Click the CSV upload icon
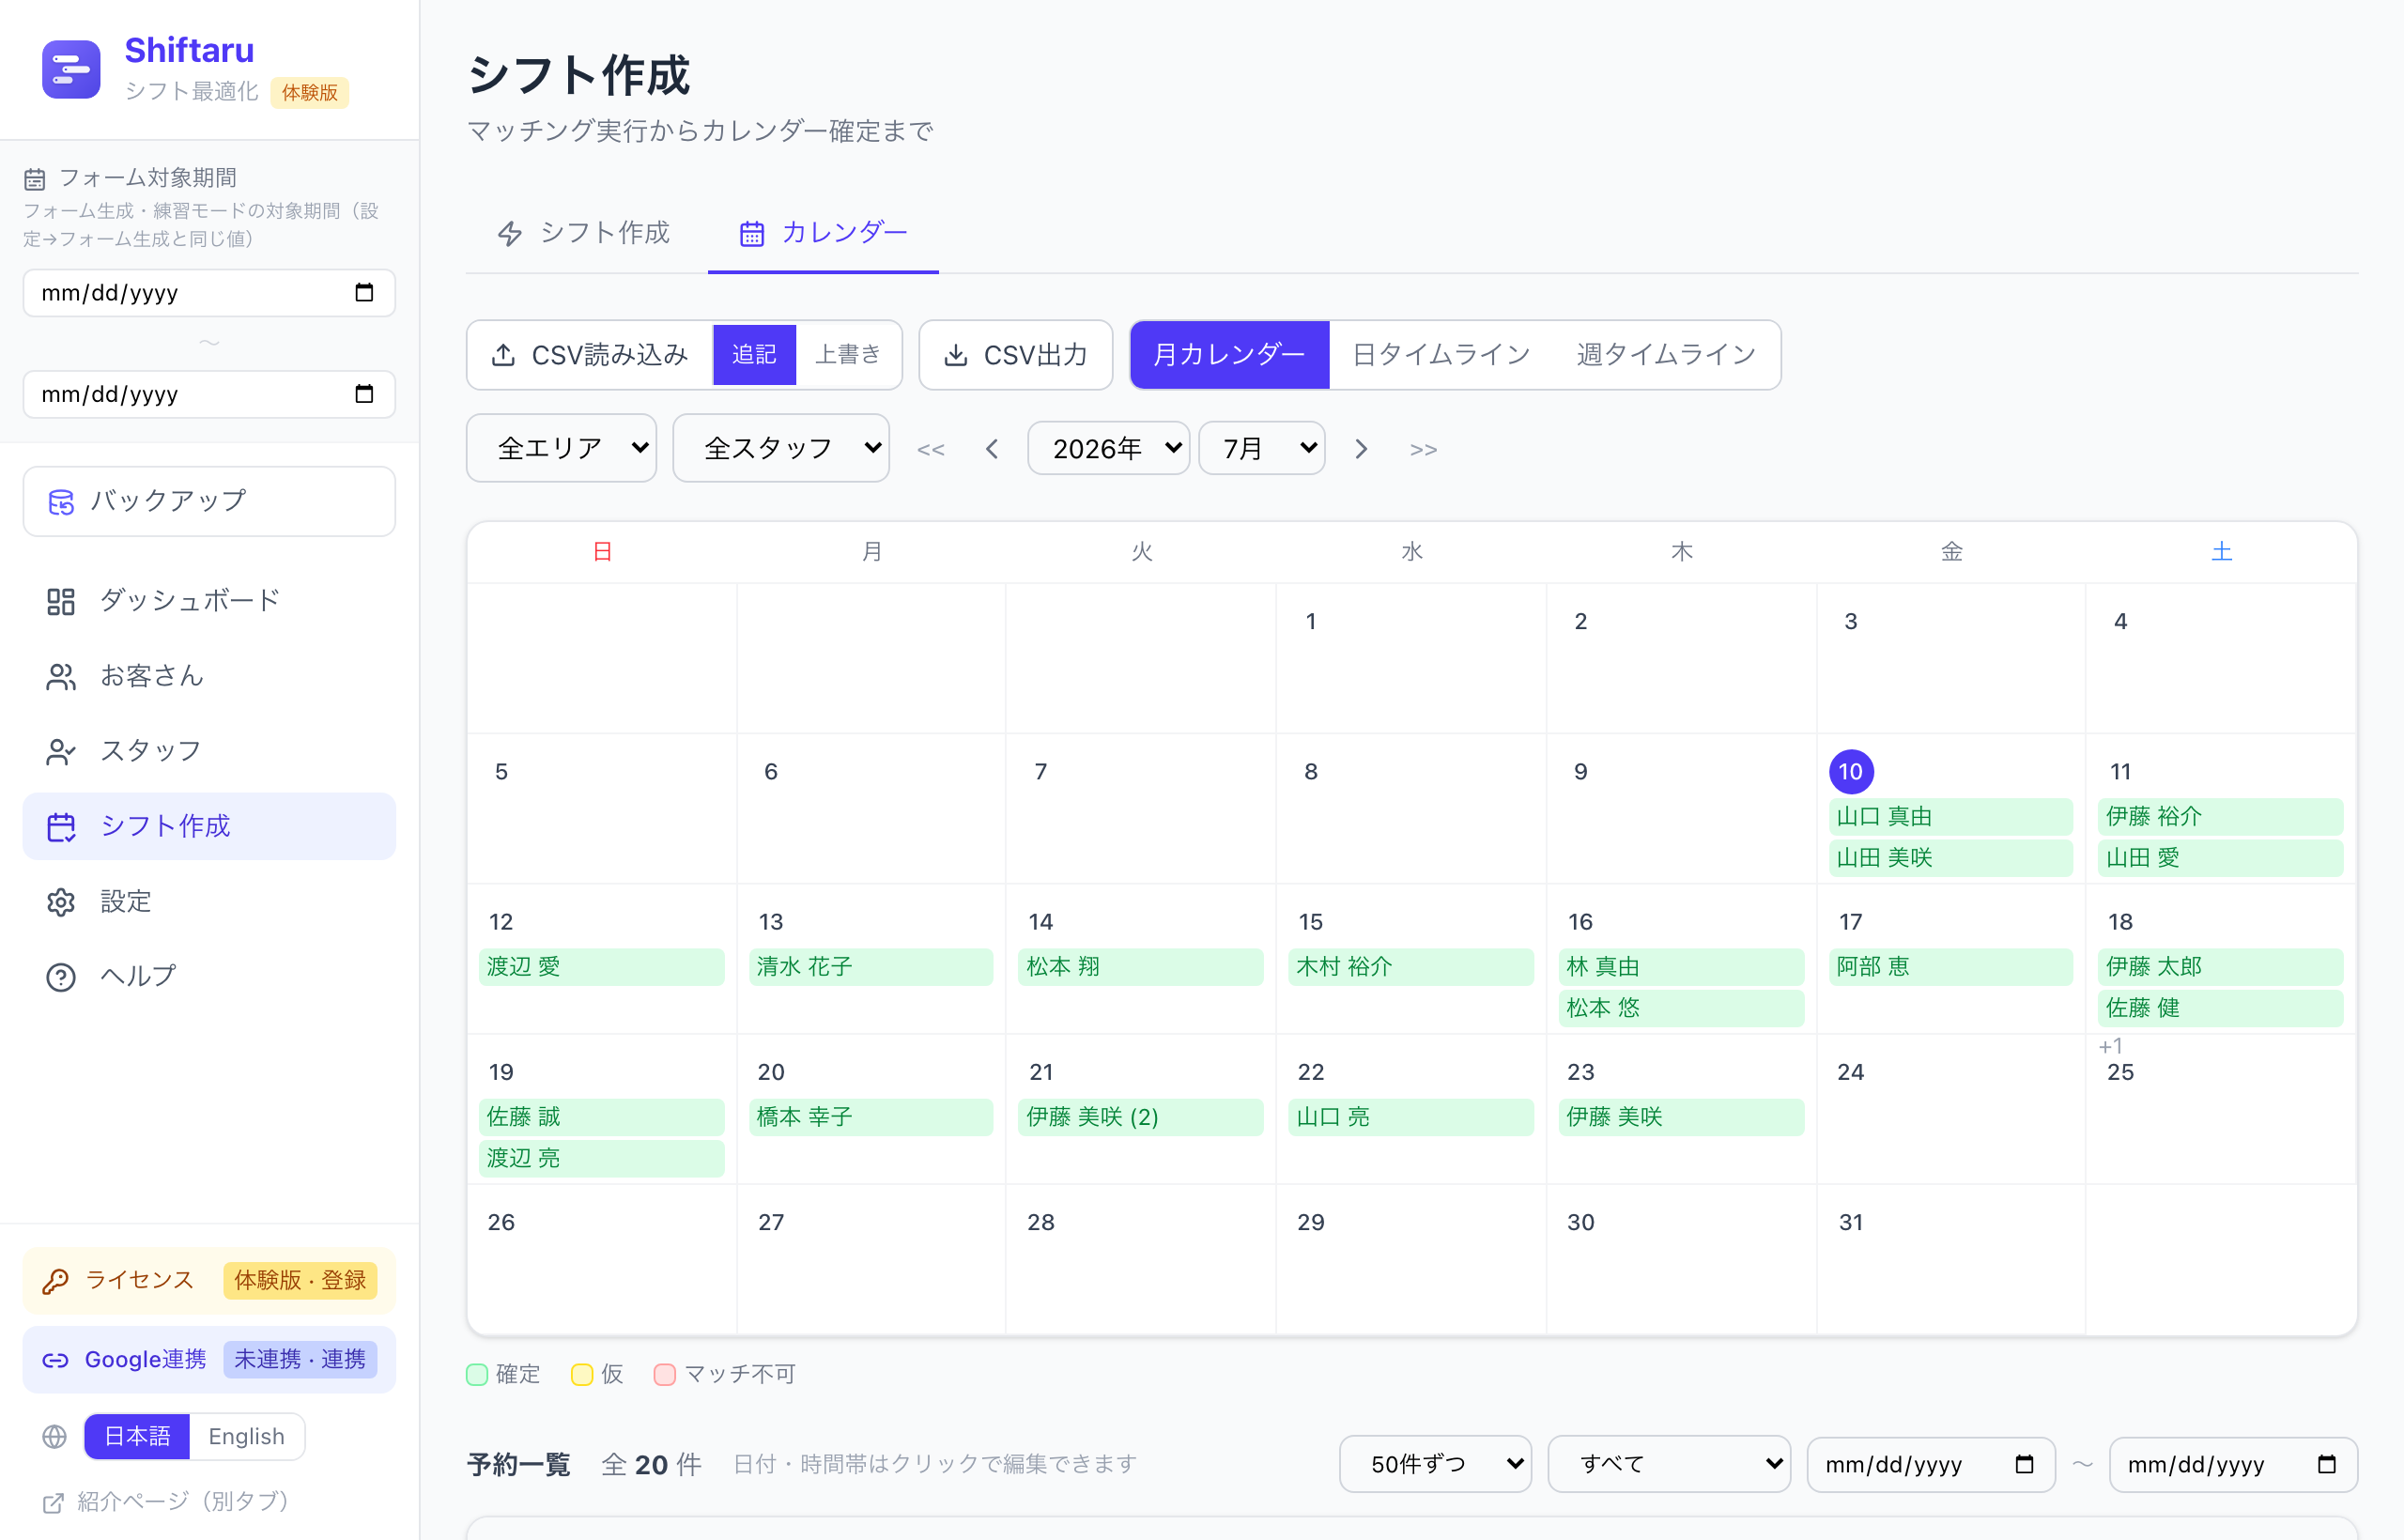Screen dimensions: 2404x1540 [504, 355]
